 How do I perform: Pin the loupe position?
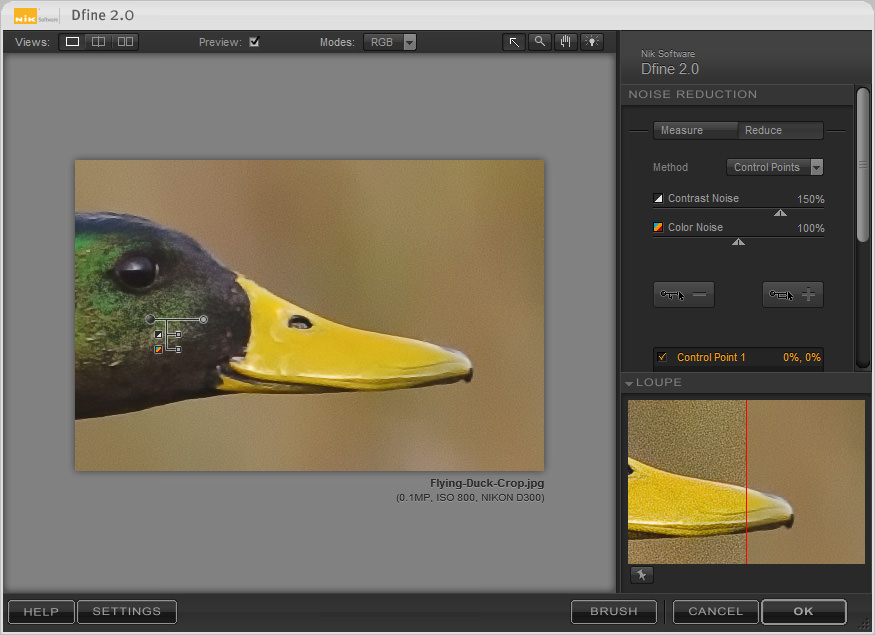click(x=642, y=575)
